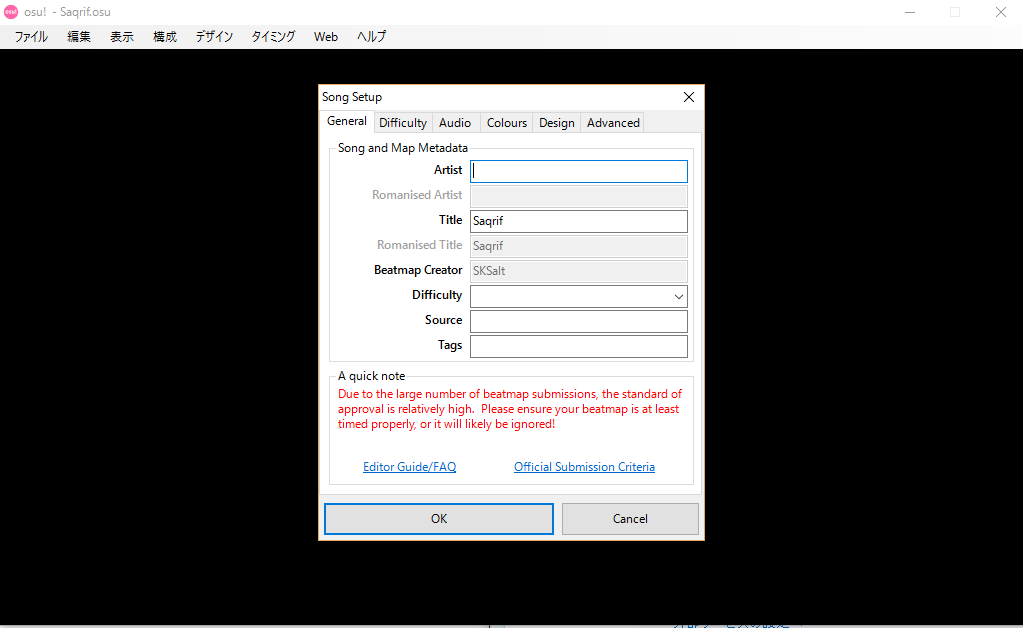Open the ファイル menu
The image size is (1023, 628).
click(x=31, y=37)
